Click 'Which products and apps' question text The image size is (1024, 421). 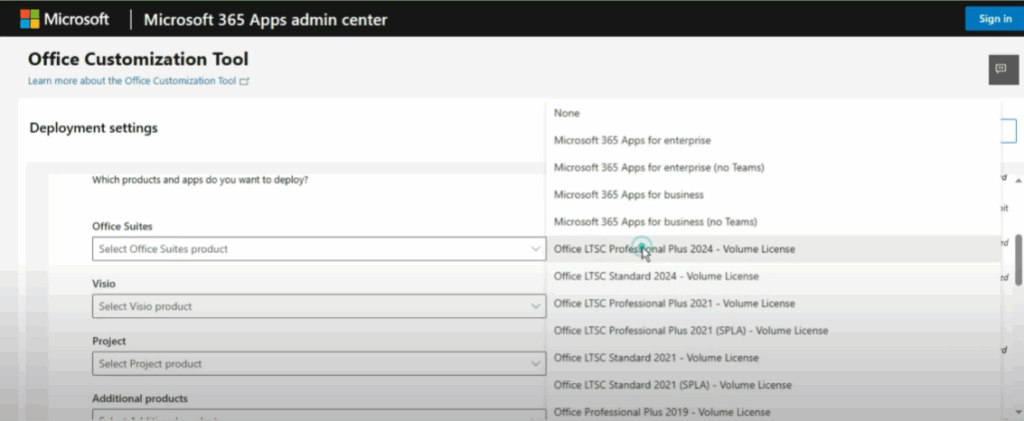click(200, 179)
